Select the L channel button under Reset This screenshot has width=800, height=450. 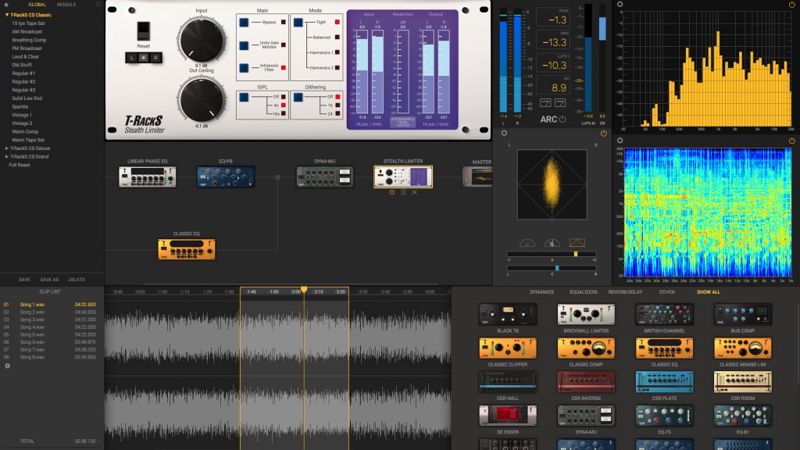[x=132, y=58]
